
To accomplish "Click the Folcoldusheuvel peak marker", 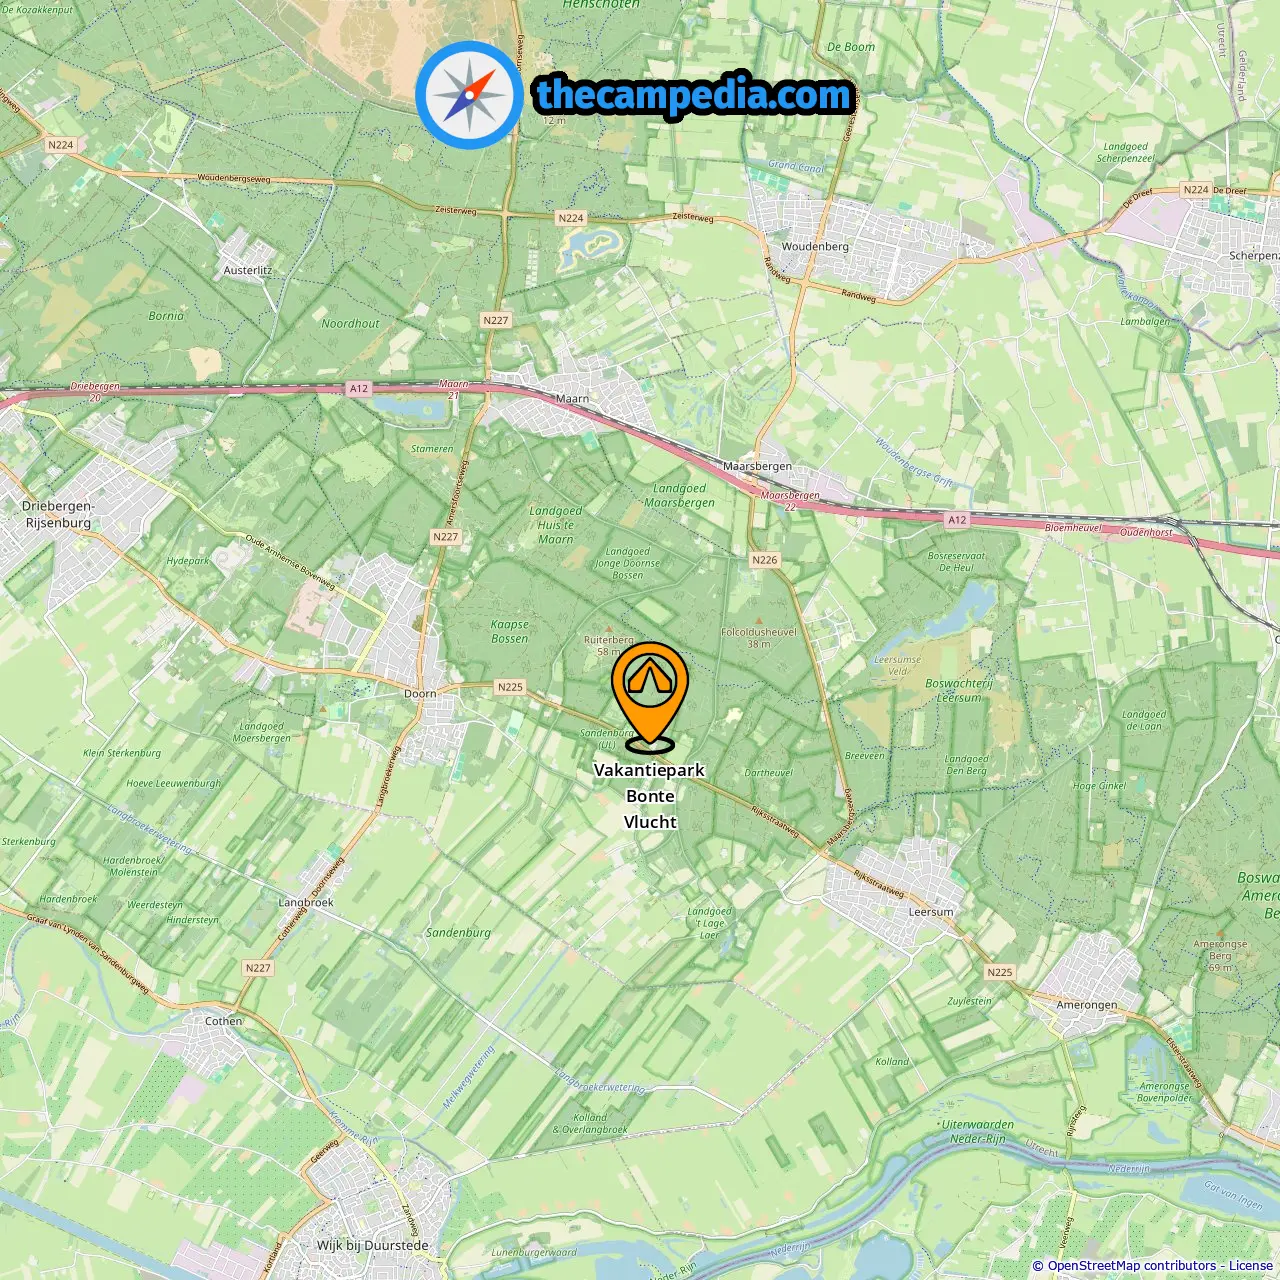I will click(x=759, y=621).
